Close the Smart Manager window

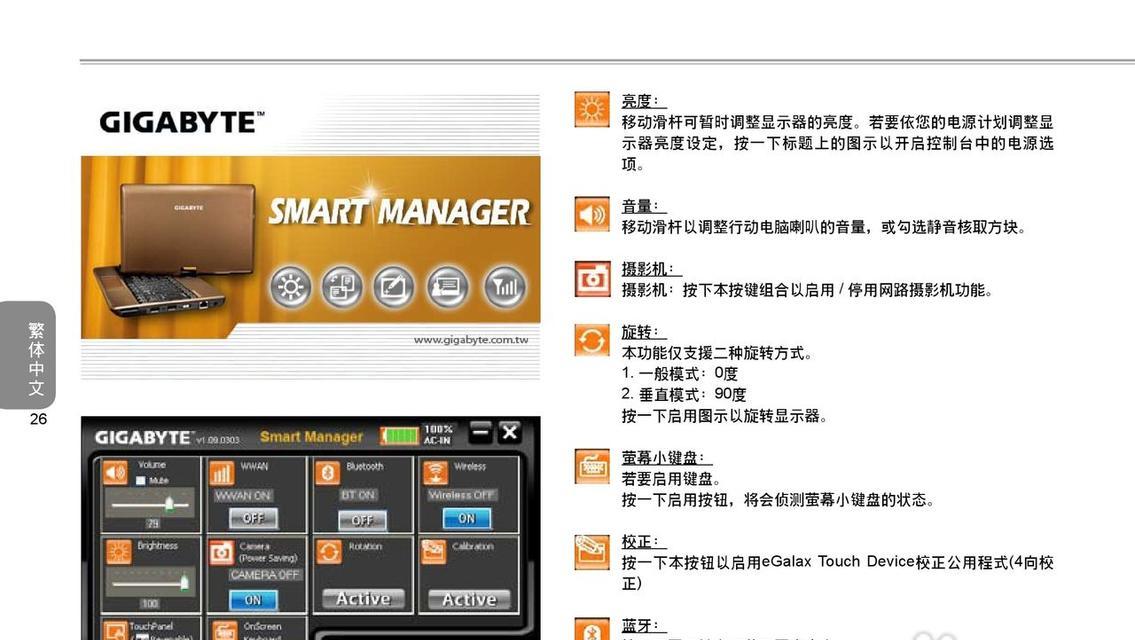click(x=510, y=432)
